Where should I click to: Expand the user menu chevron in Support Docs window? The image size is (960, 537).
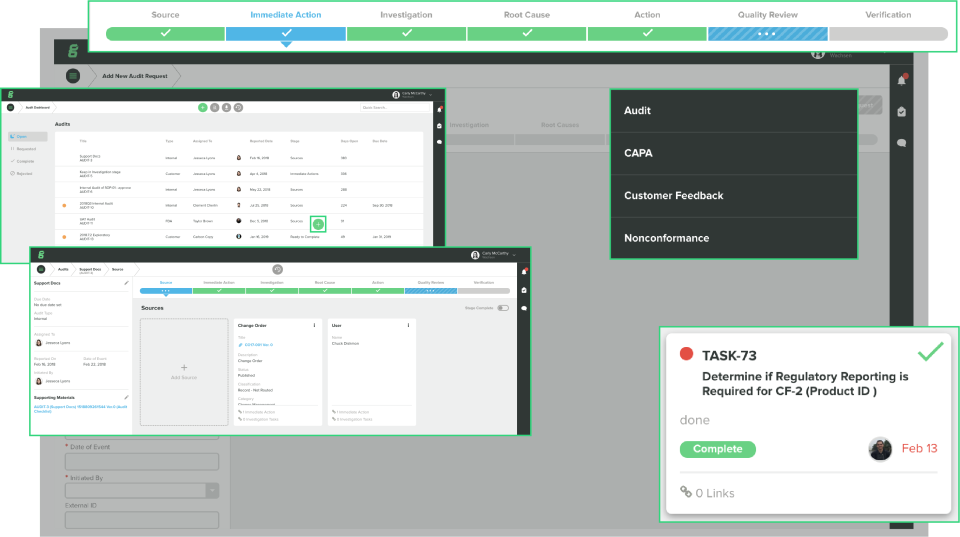[x=514, y=255]
